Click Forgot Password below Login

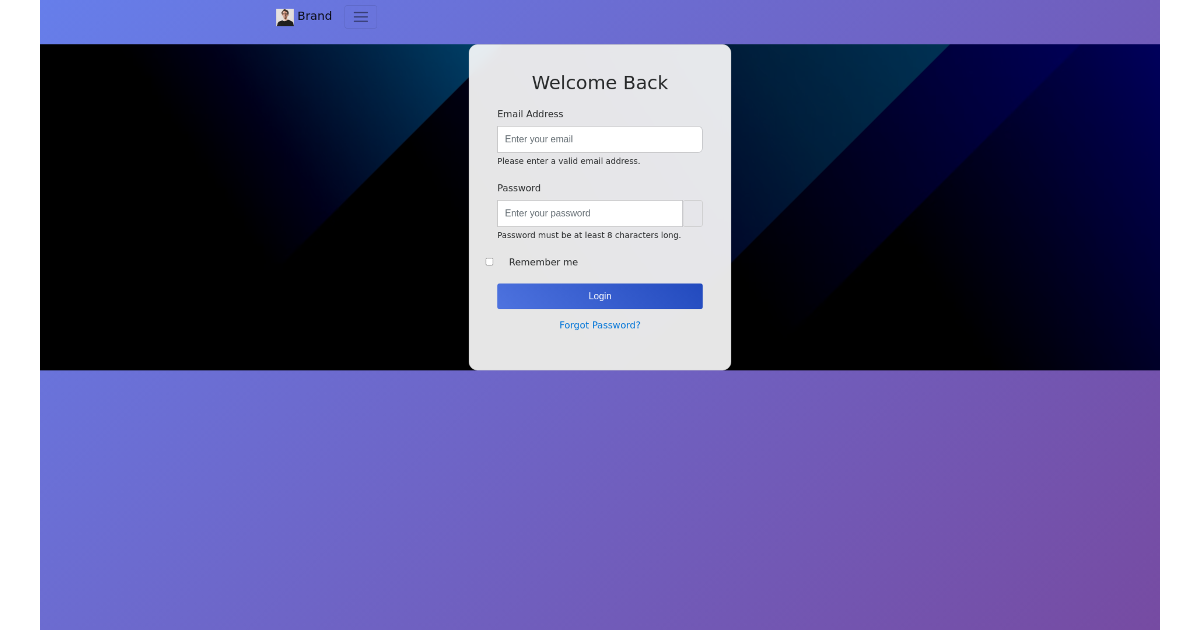(599, 324)
